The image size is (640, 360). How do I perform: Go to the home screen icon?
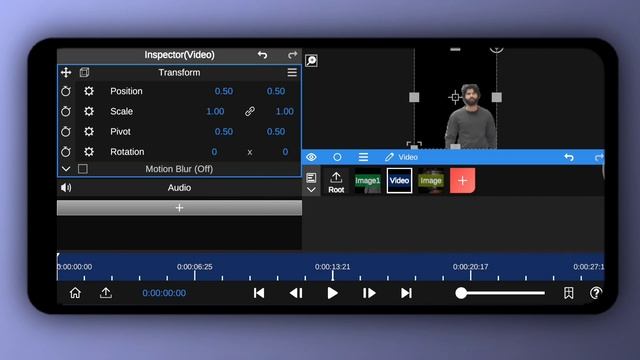pyautogui.click(x=75, y=293)
